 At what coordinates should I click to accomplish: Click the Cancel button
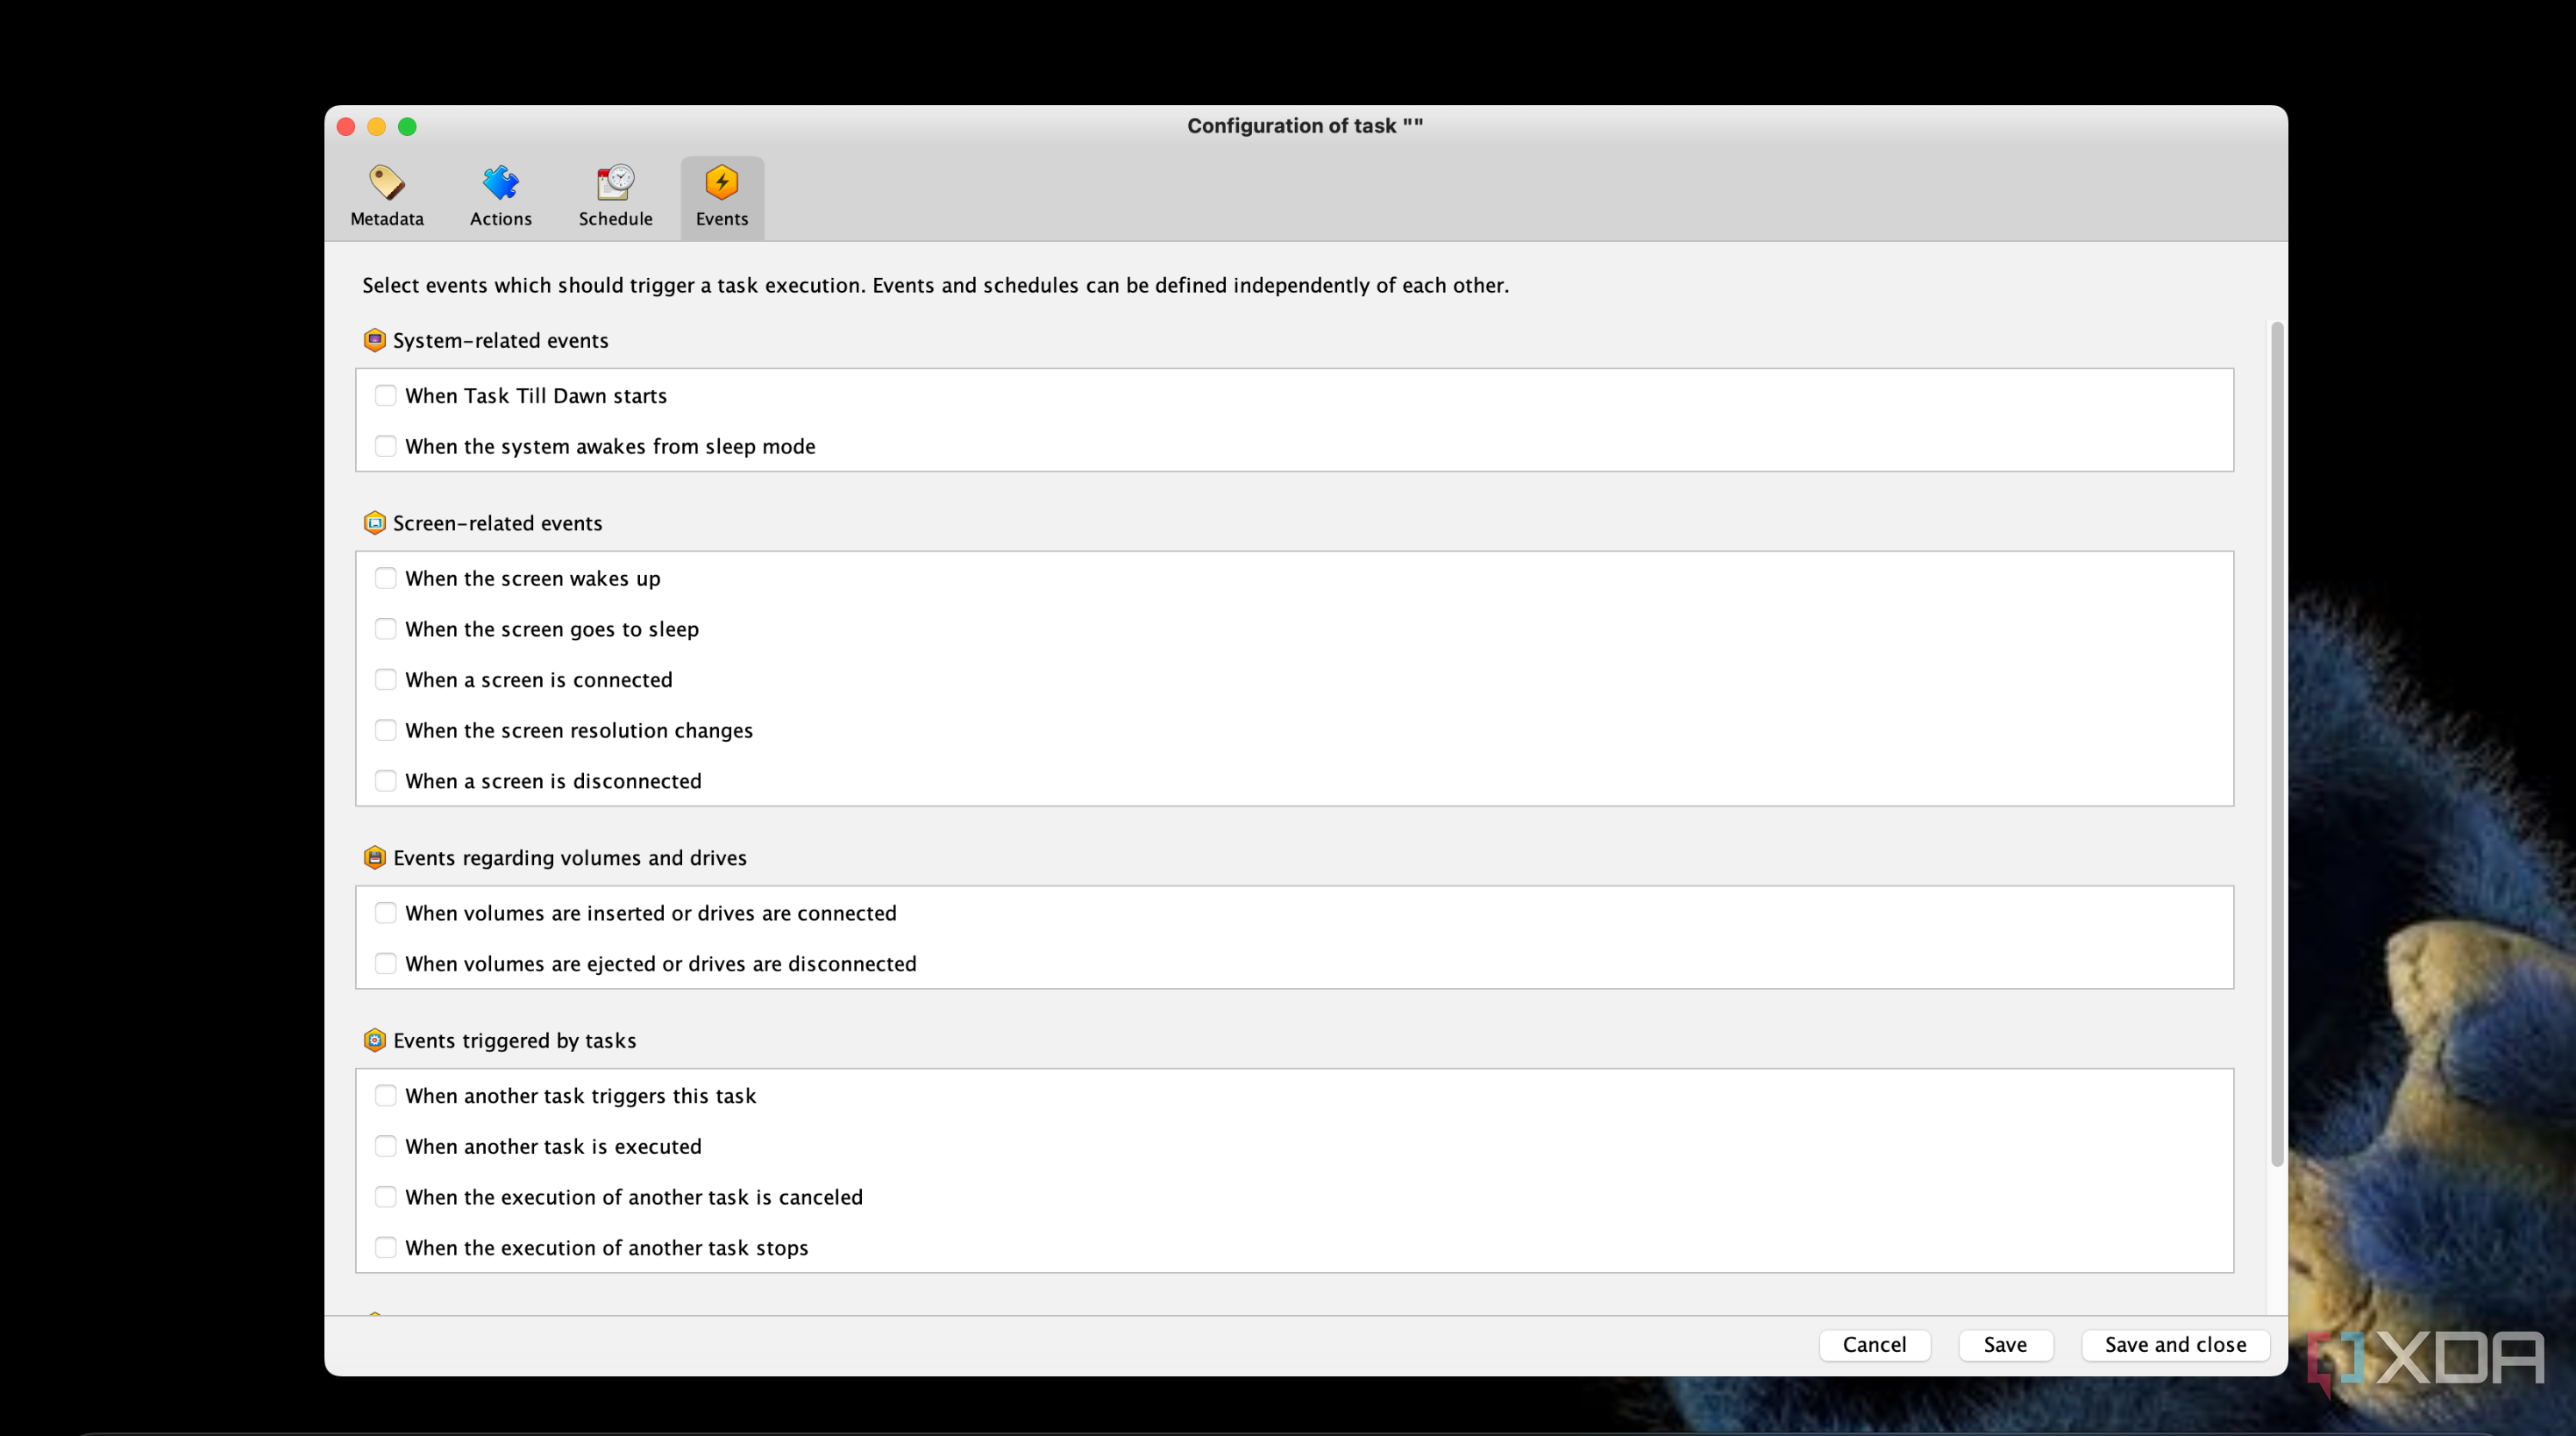[x=1874, y=1345]
